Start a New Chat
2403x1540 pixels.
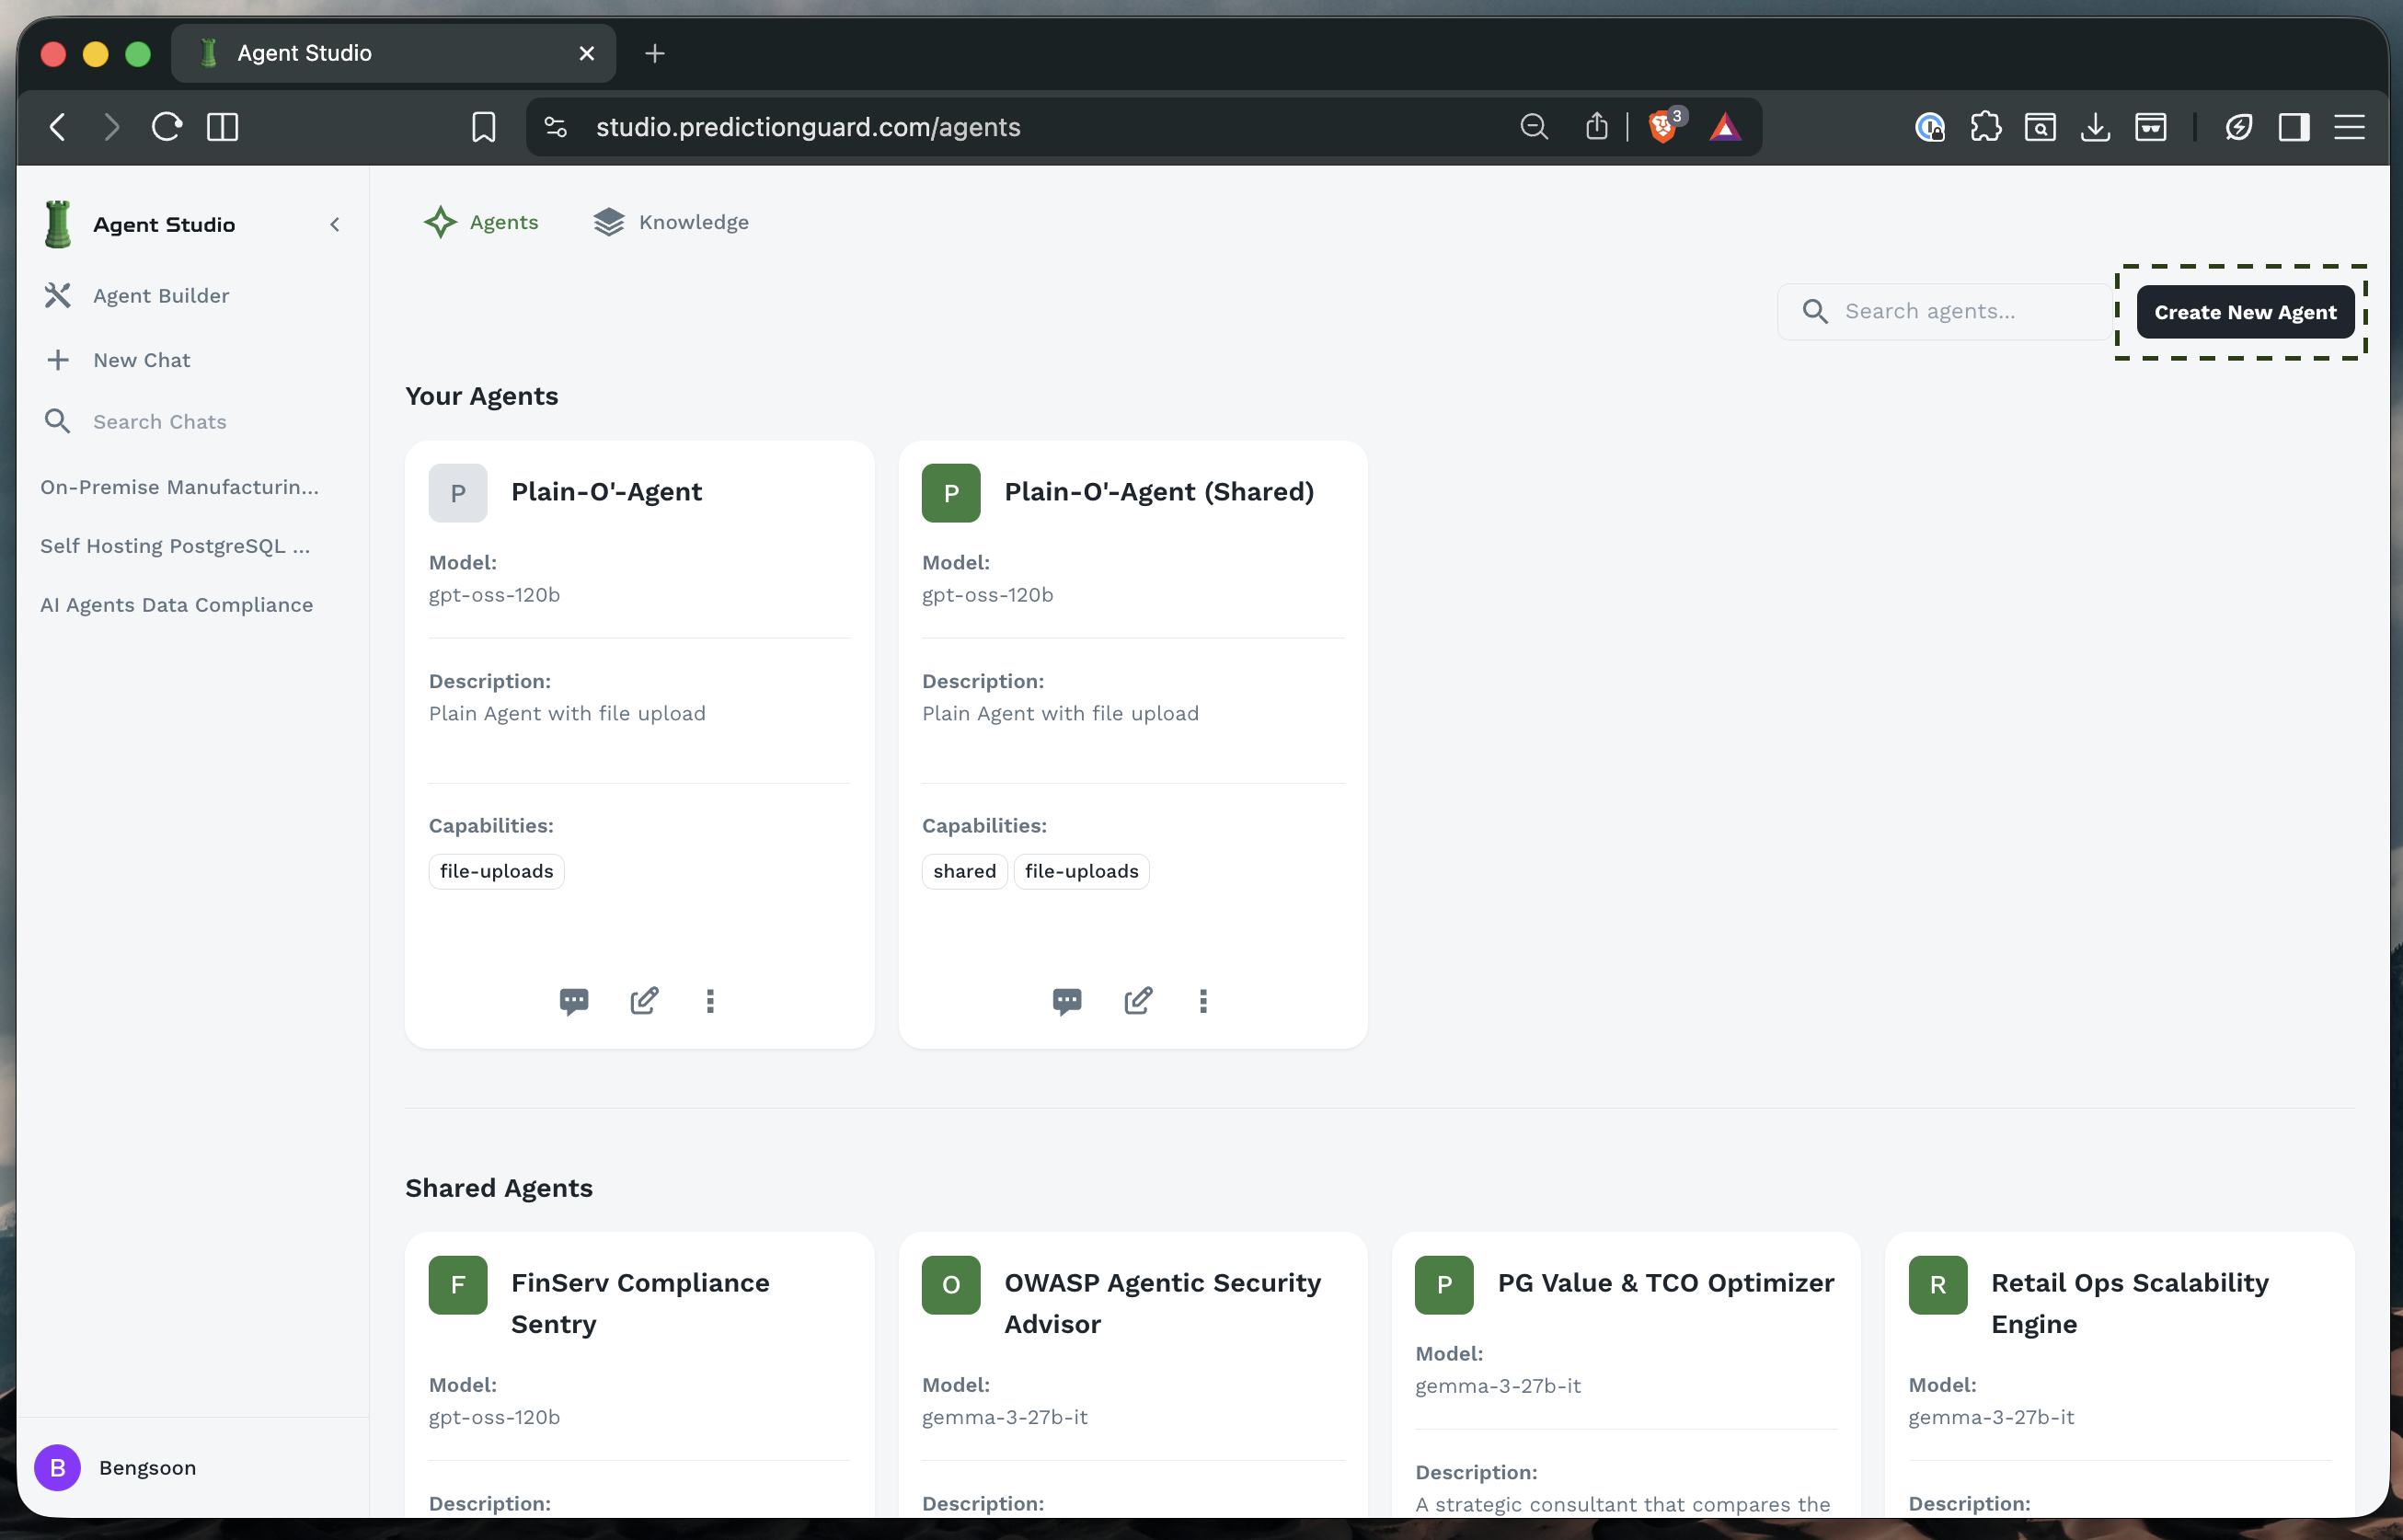pos(141,359)
